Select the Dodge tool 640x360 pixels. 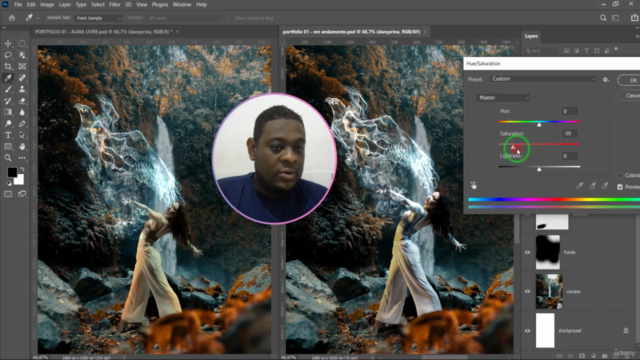point(8,123)
